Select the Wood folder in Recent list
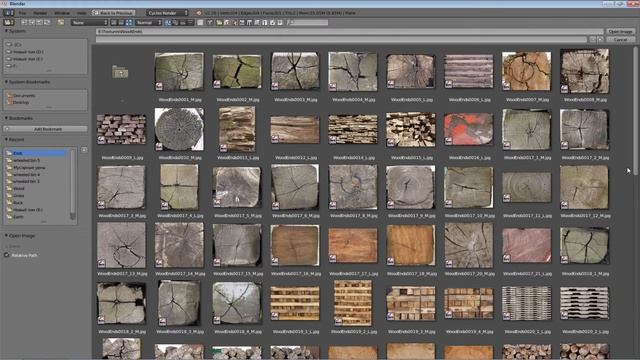The height and width of the screenshot is (360, 640). click(19, 189)
